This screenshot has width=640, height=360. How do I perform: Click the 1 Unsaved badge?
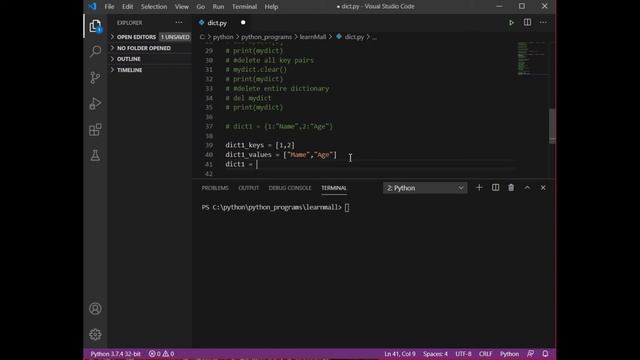tap(175, 37)
